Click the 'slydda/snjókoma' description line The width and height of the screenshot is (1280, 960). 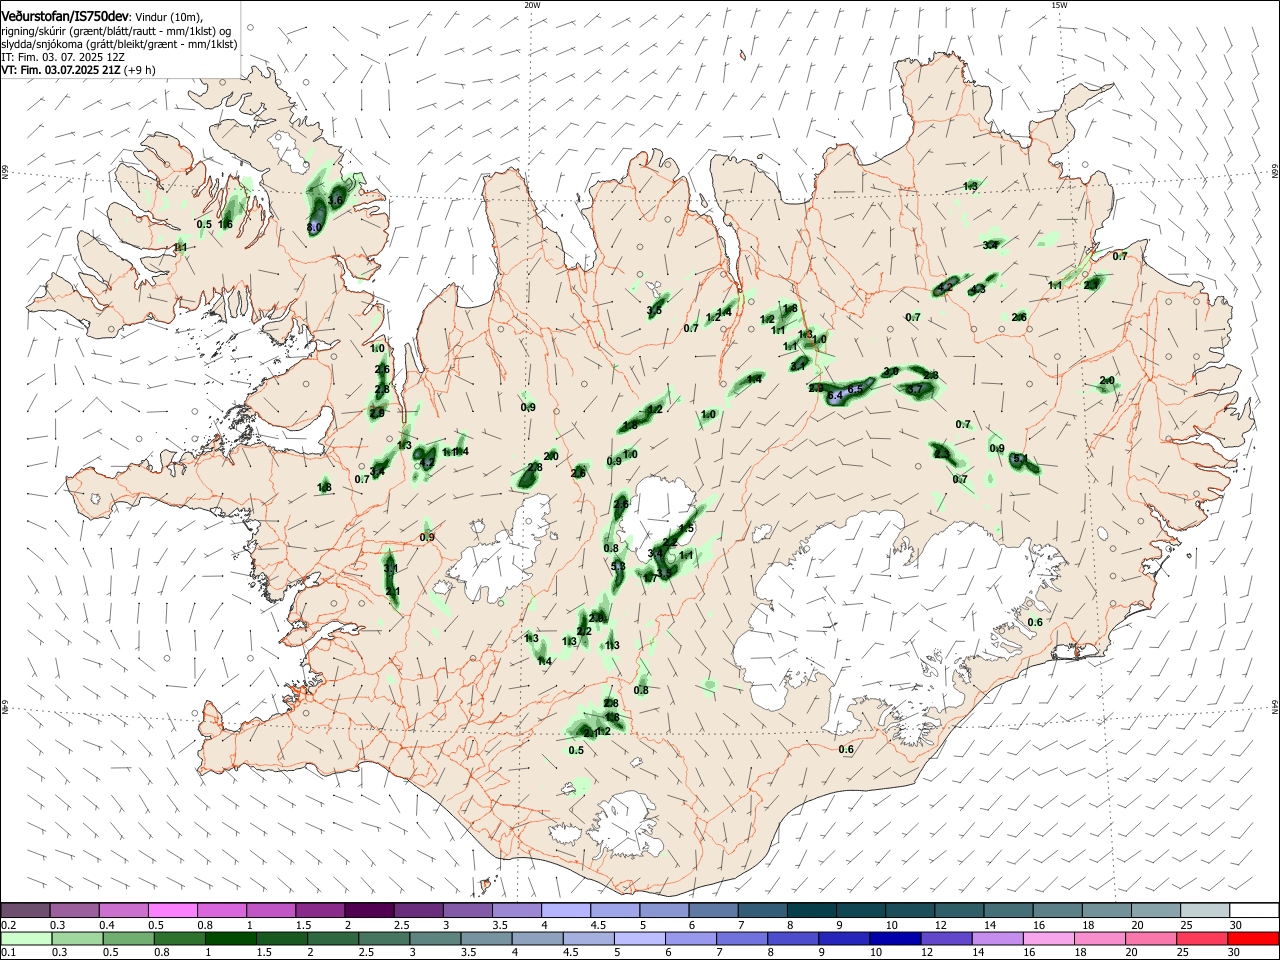[x=119, y=44]
